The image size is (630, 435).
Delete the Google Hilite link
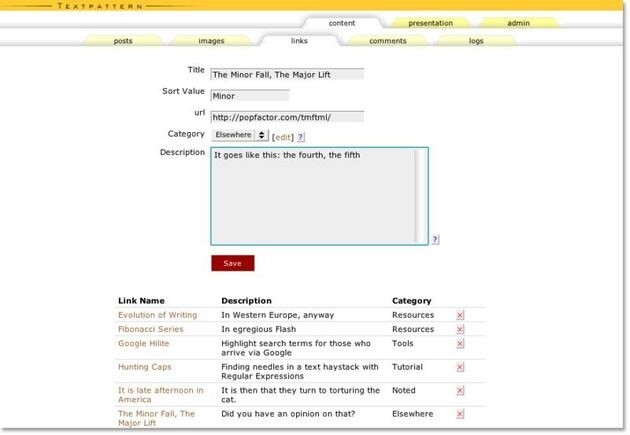[460, 343]
